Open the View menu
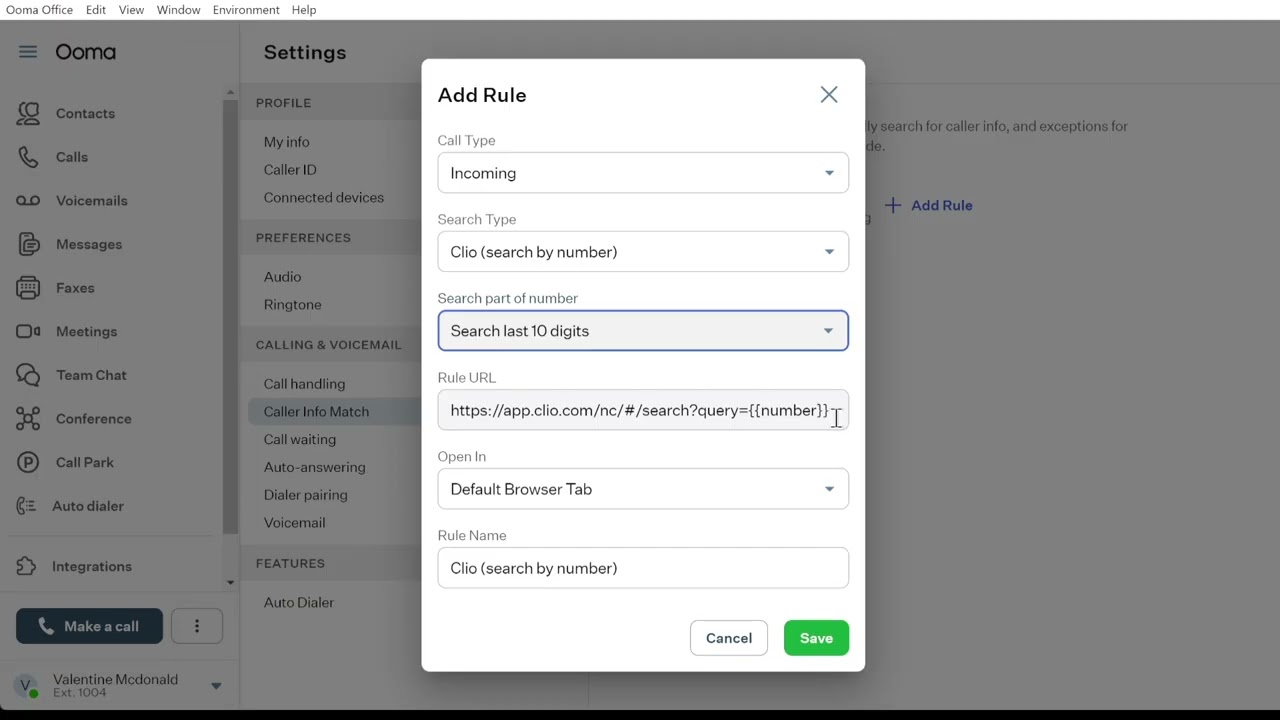Screen dimensions: 1280x720 point(131,10)
